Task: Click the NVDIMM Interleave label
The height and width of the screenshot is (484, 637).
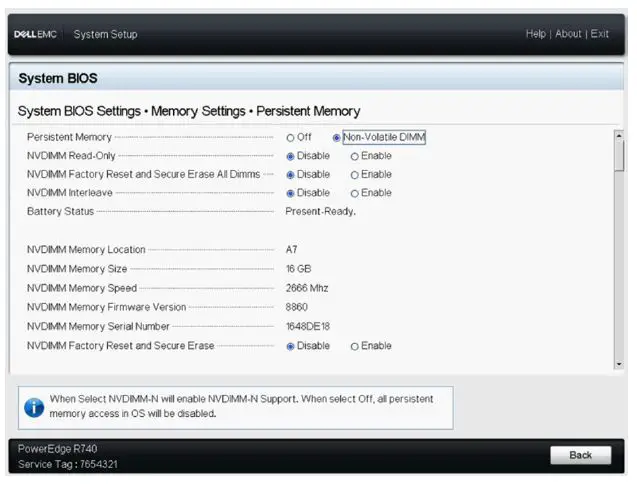Action: click(69, 193)
